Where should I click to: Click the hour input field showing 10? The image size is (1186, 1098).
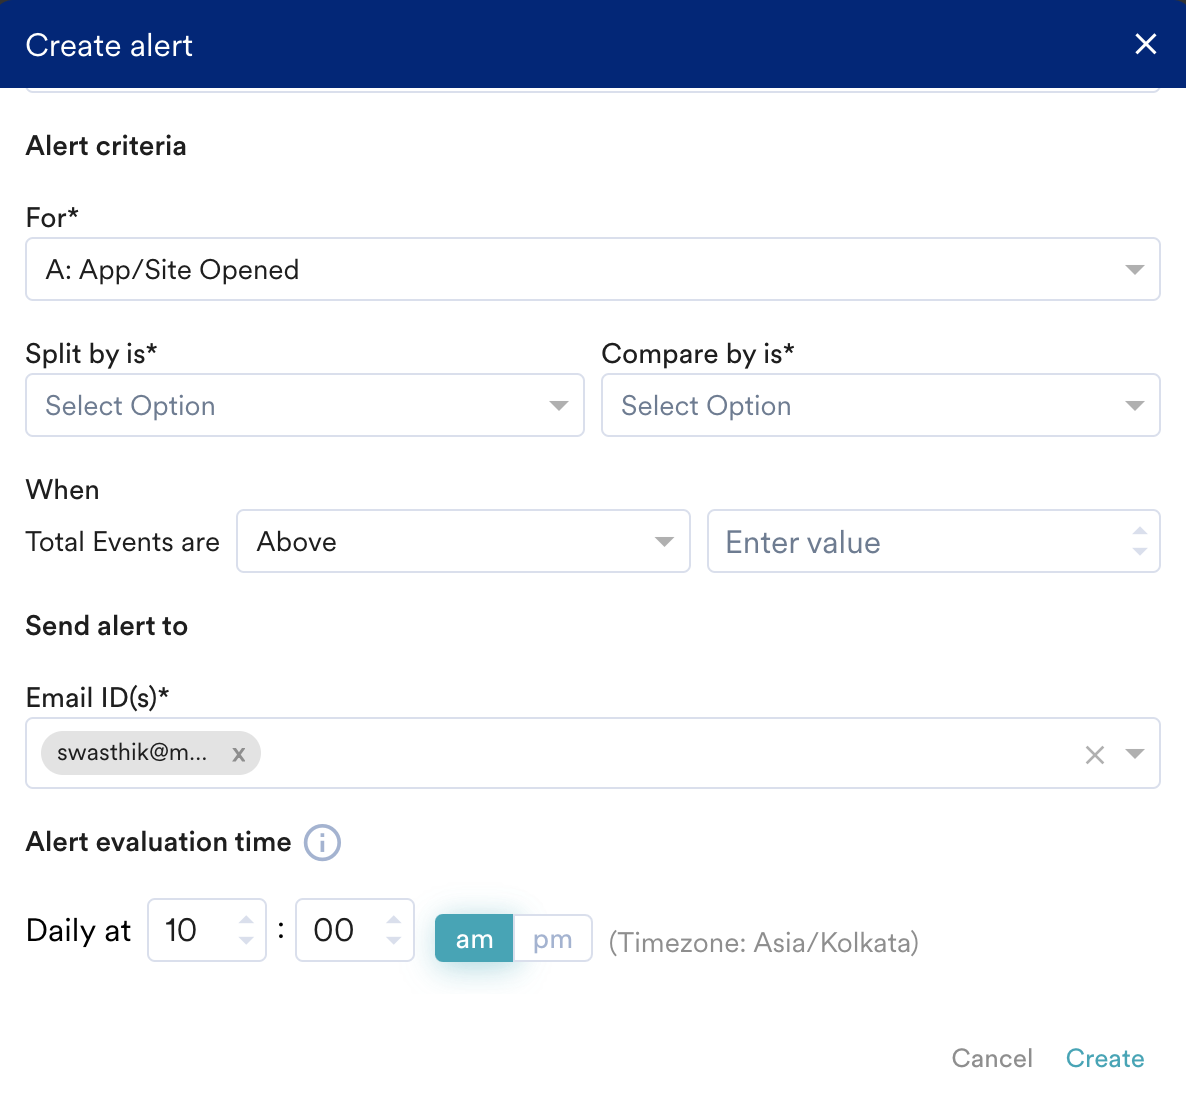[x=192, y=930]
